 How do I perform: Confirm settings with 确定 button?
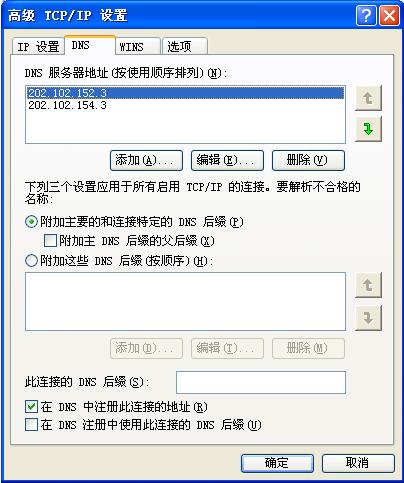click(277, 463)
